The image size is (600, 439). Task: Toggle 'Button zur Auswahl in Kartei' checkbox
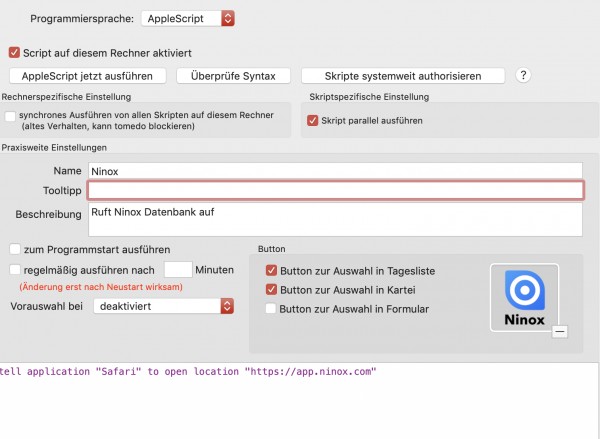[271, 289]
